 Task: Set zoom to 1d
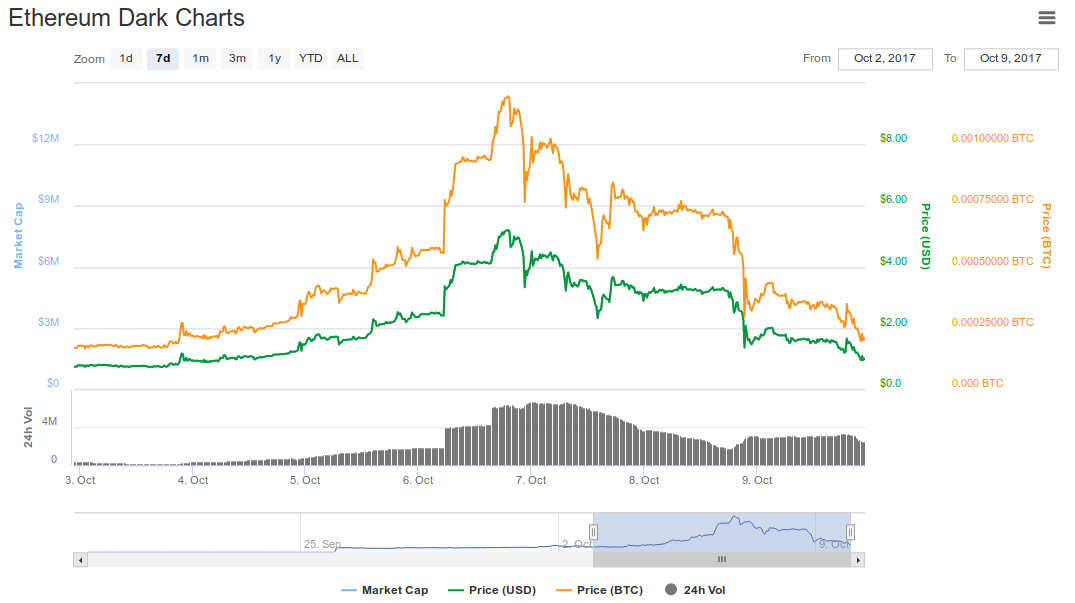pos(126,58)
